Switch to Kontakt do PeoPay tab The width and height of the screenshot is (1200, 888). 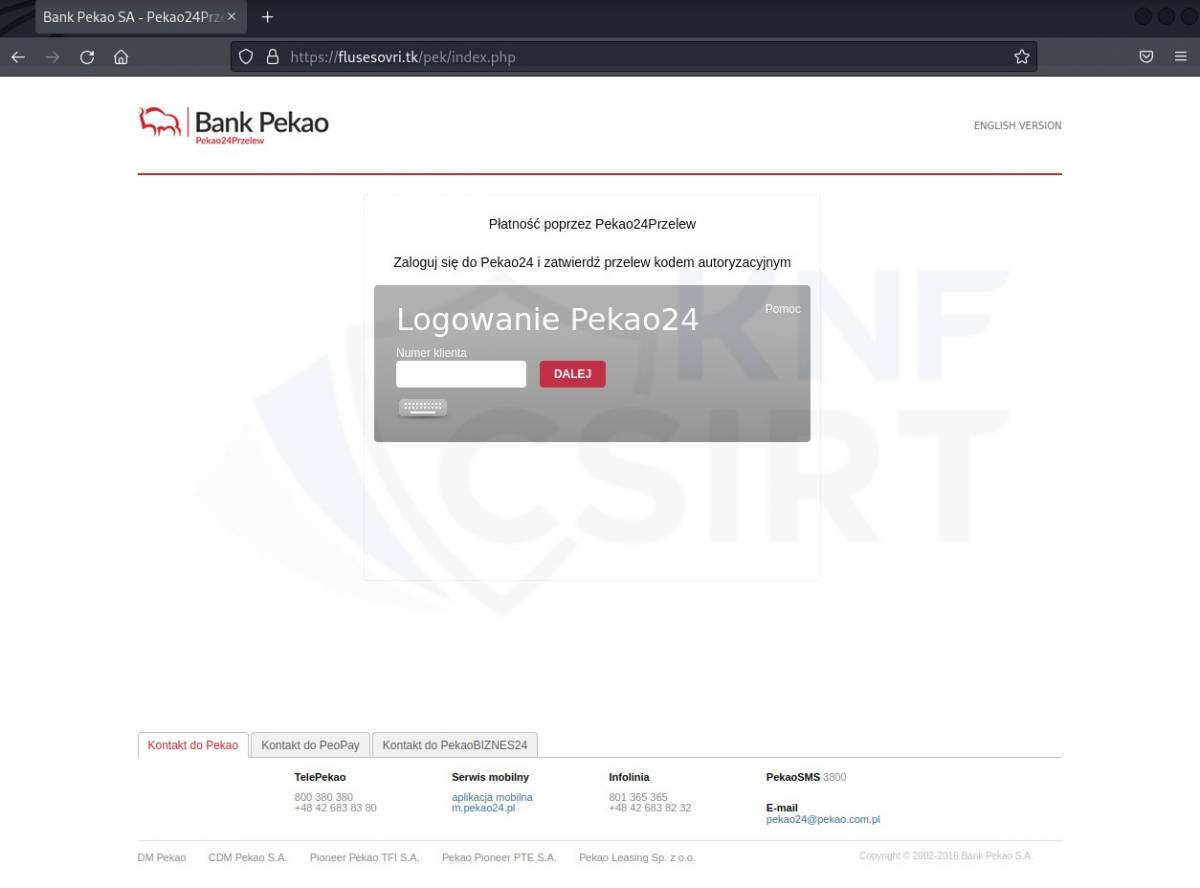310,745
